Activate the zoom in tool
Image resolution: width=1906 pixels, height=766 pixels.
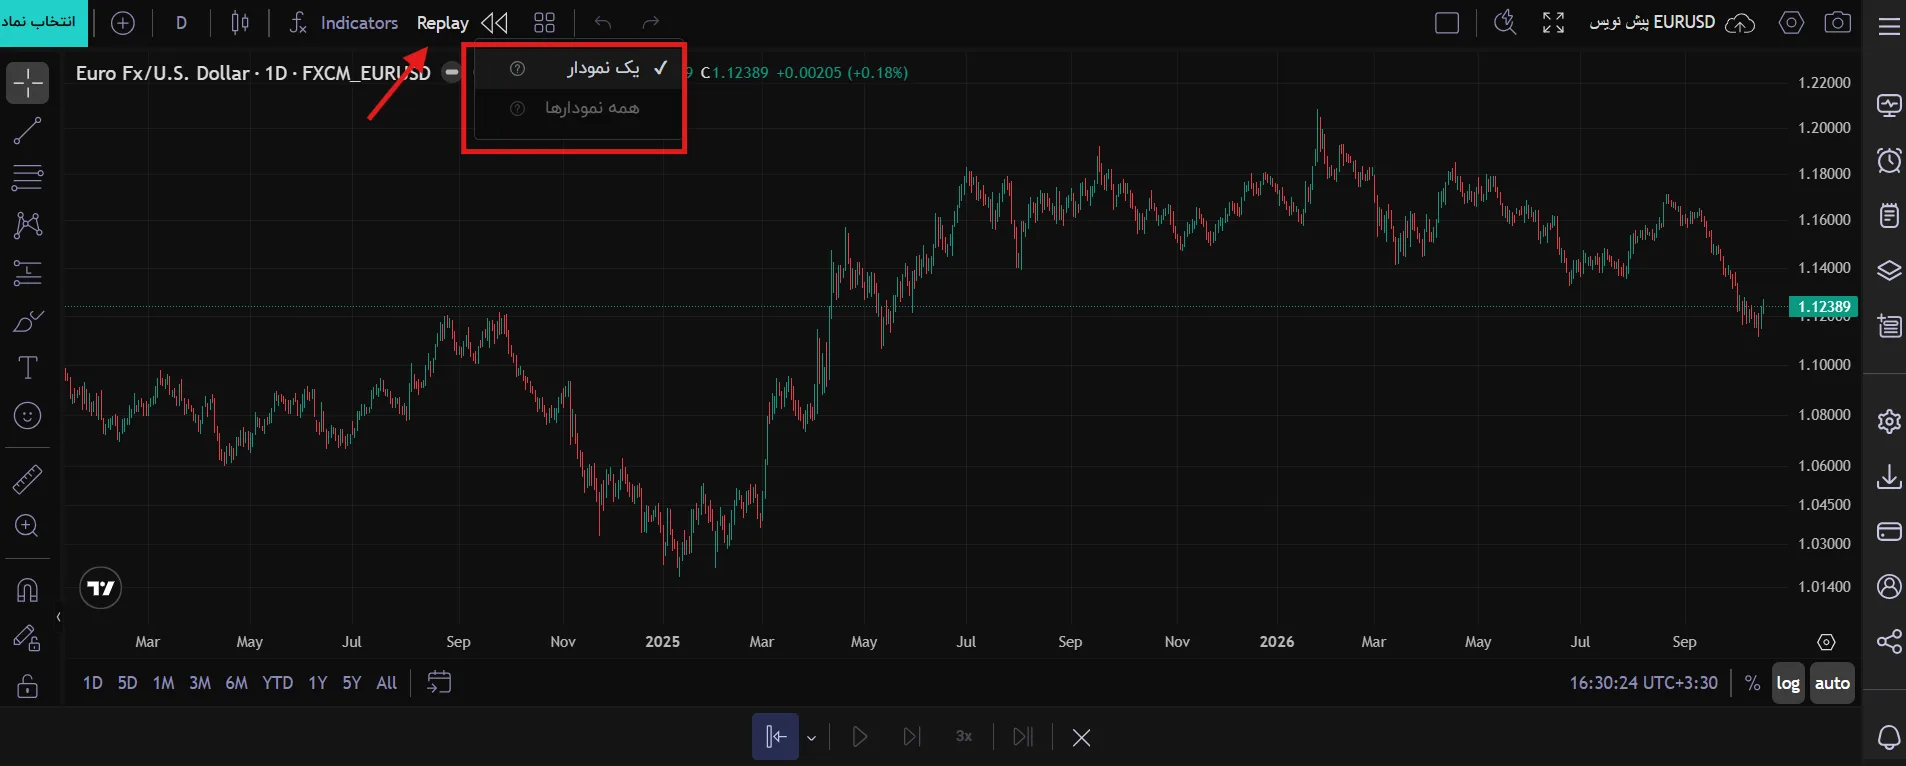coord(28,526)
